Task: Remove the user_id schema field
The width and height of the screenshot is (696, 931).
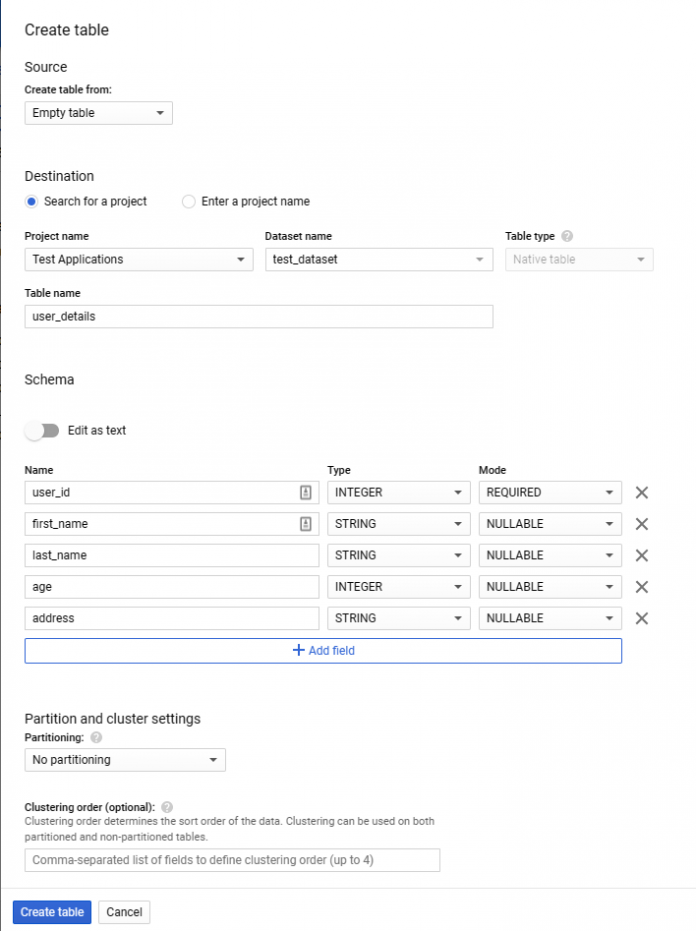Action: tap(641, 492)
